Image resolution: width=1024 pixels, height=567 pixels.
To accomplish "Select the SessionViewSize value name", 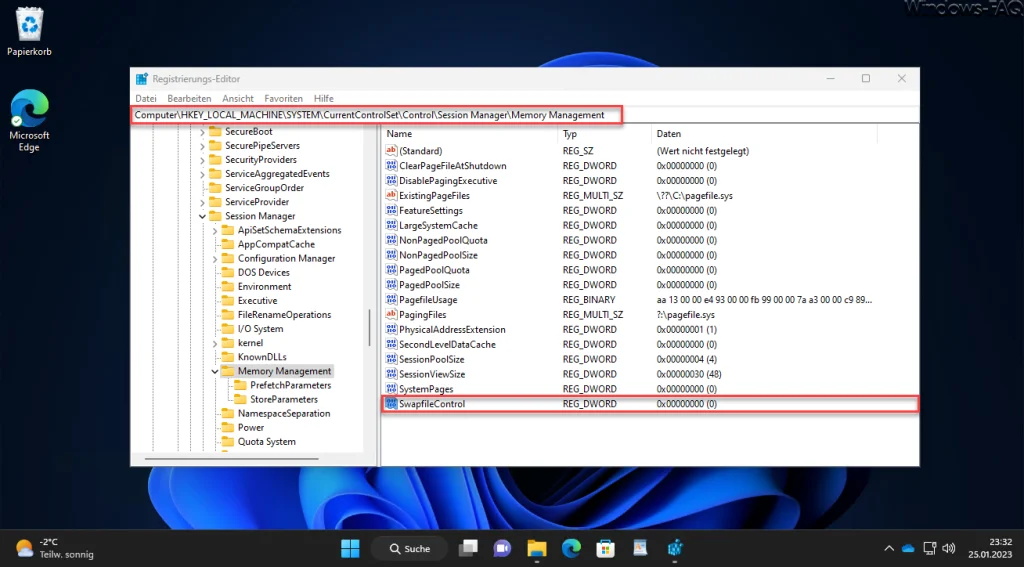I will click(432, 374).
